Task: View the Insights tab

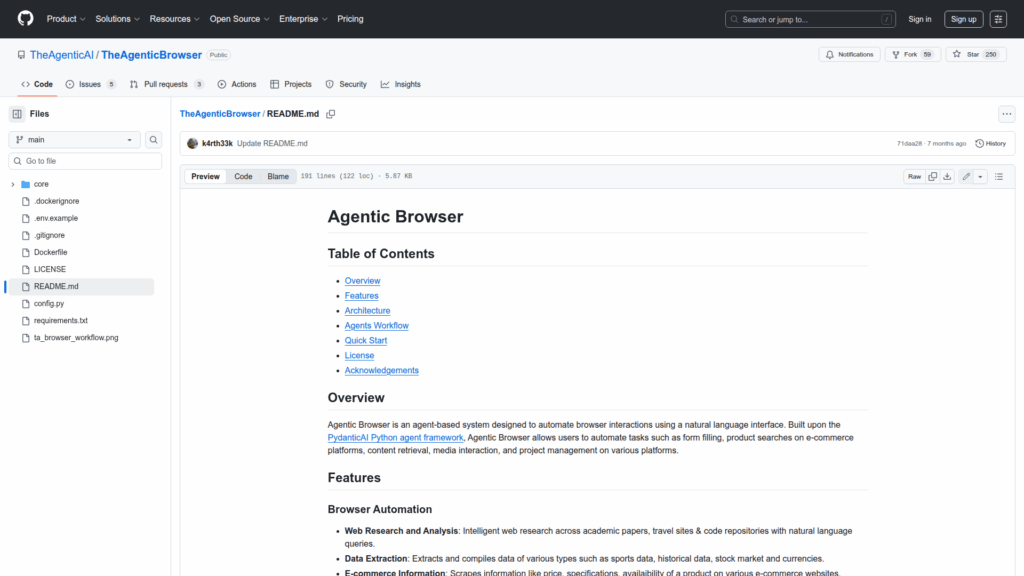Action: (401, 84)
